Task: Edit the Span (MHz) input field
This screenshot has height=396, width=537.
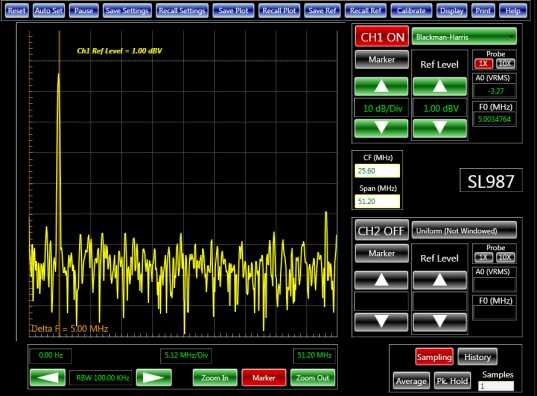Action: coord(377,201)
